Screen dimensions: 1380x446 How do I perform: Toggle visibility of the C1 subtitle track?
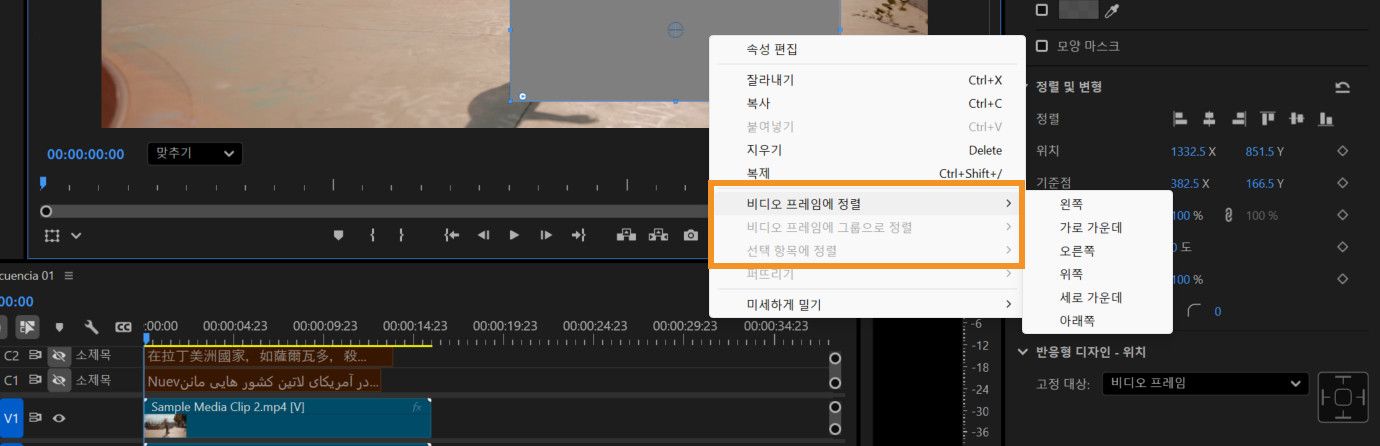click(59, 380)
